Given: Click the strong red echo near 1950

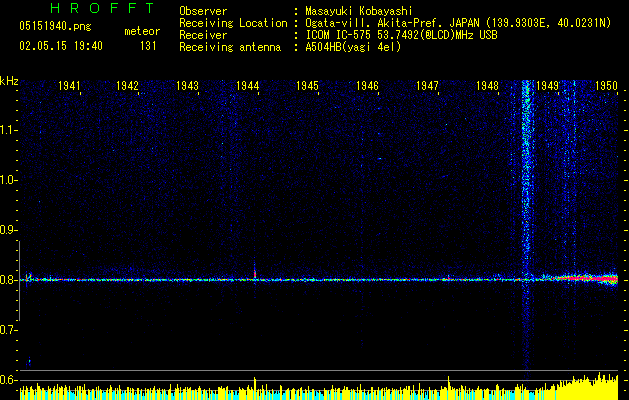Looking at the screenshot, I should coord(590,278).
